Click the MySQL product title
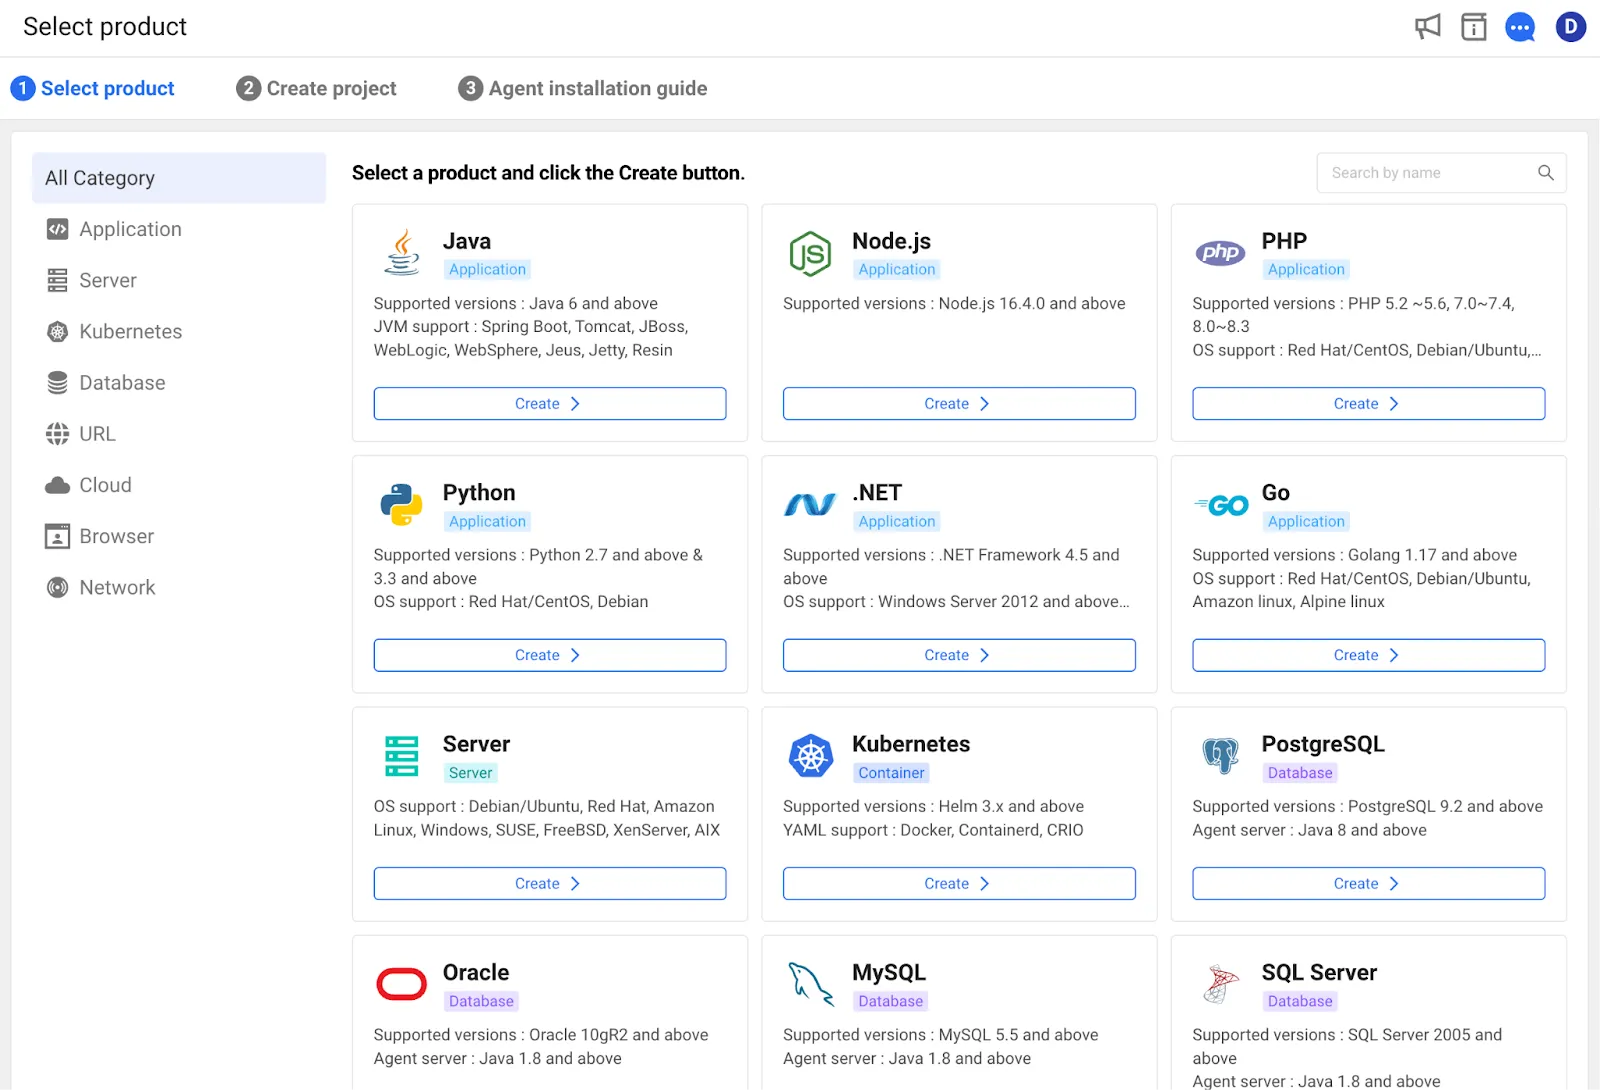Screen dimensions: 1600x1090 [x=889, y=972]
